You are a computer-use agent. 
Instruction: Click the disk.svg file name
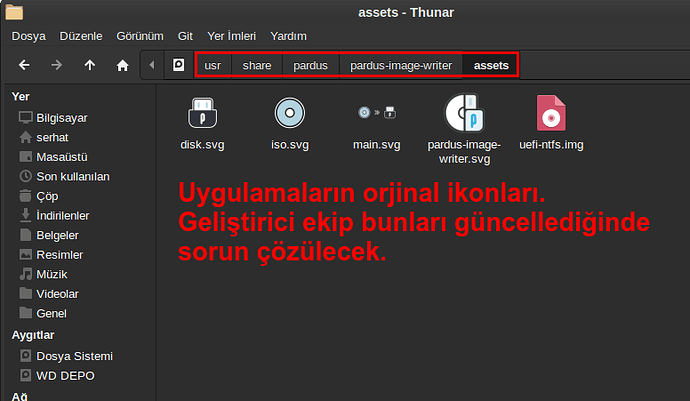pyautogui.click(x=202, y=145)
